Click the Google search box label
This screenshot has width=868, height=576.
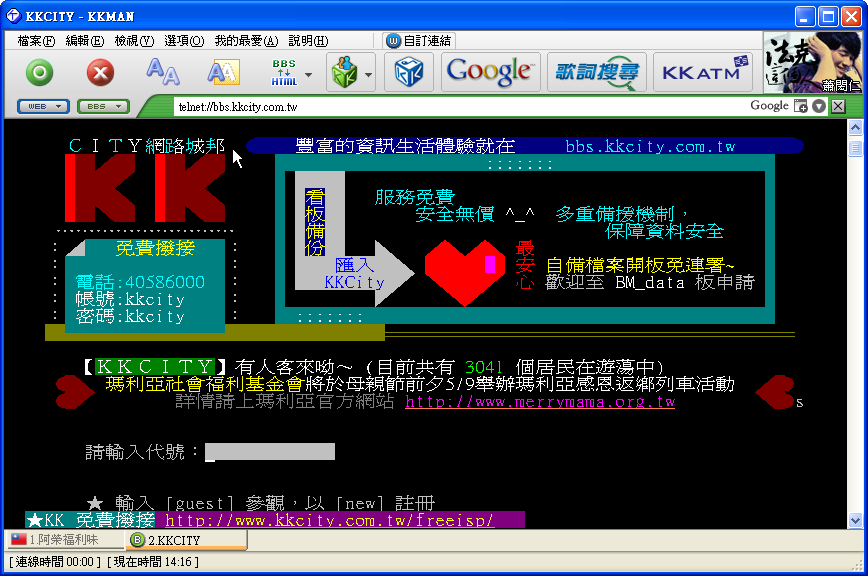[769, 106]
